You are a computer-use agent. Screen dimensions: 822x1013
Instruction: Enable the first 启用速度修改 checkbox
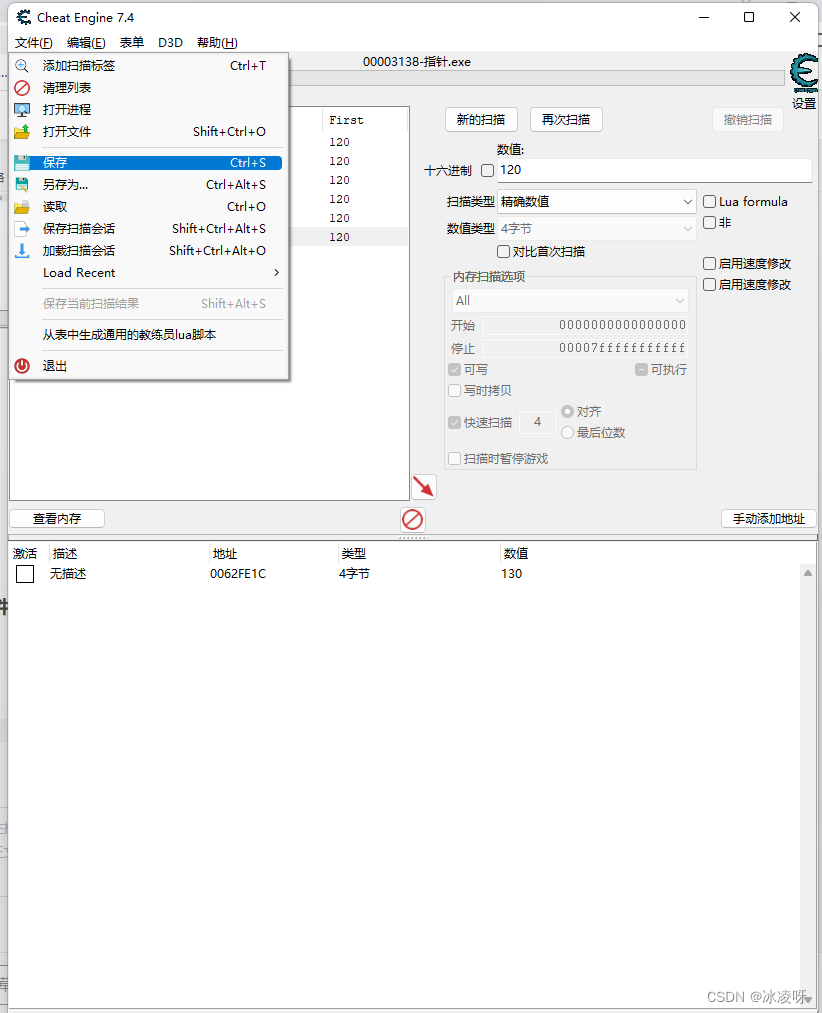point(710,264)
